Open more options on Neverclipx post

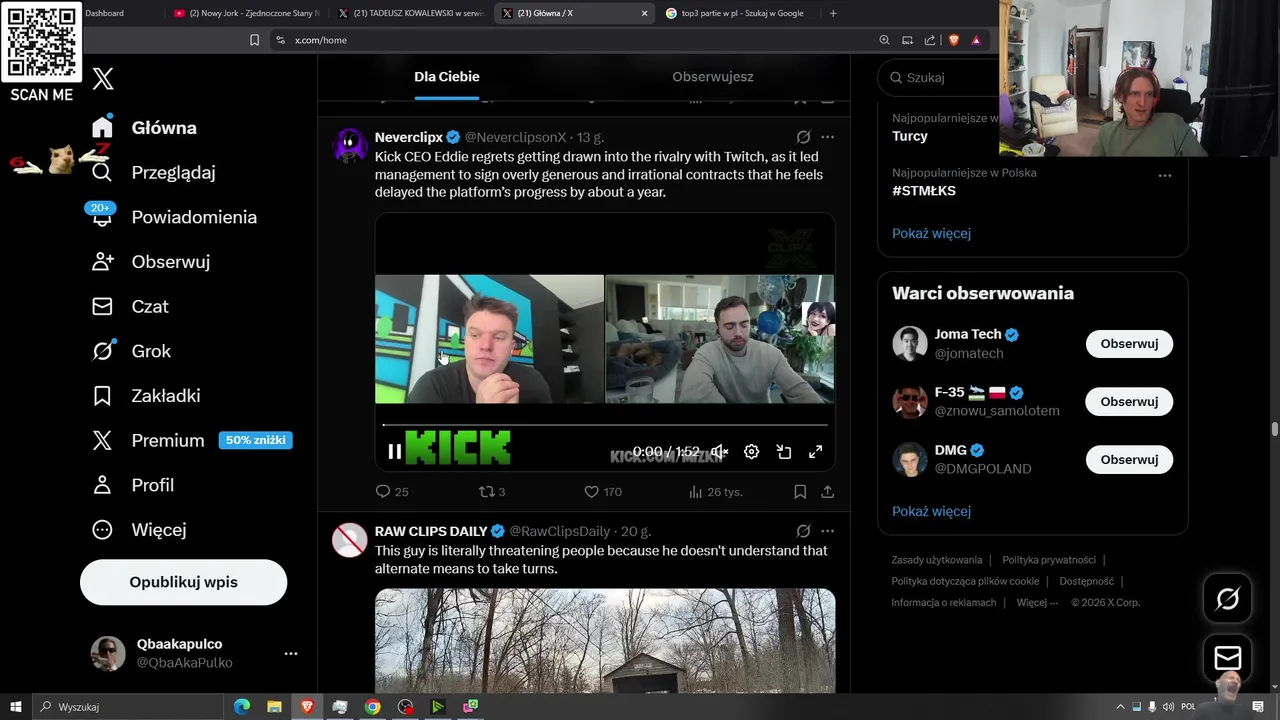pyautogui.click(x=827, y=137)
